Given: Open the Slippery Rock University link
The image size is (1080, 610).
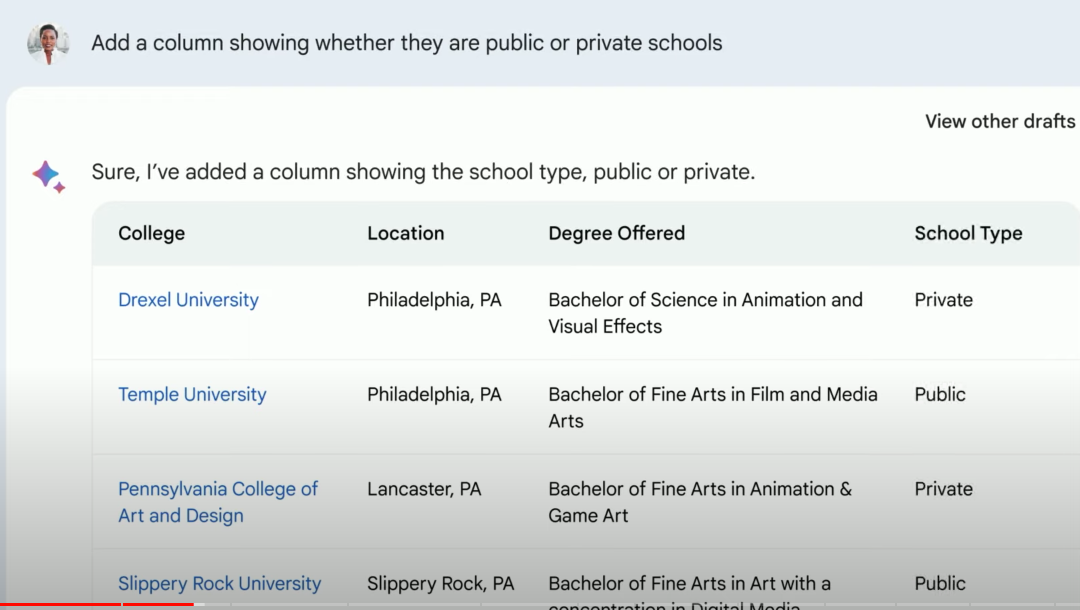Looking at the screenshot, I should (219, 583).
